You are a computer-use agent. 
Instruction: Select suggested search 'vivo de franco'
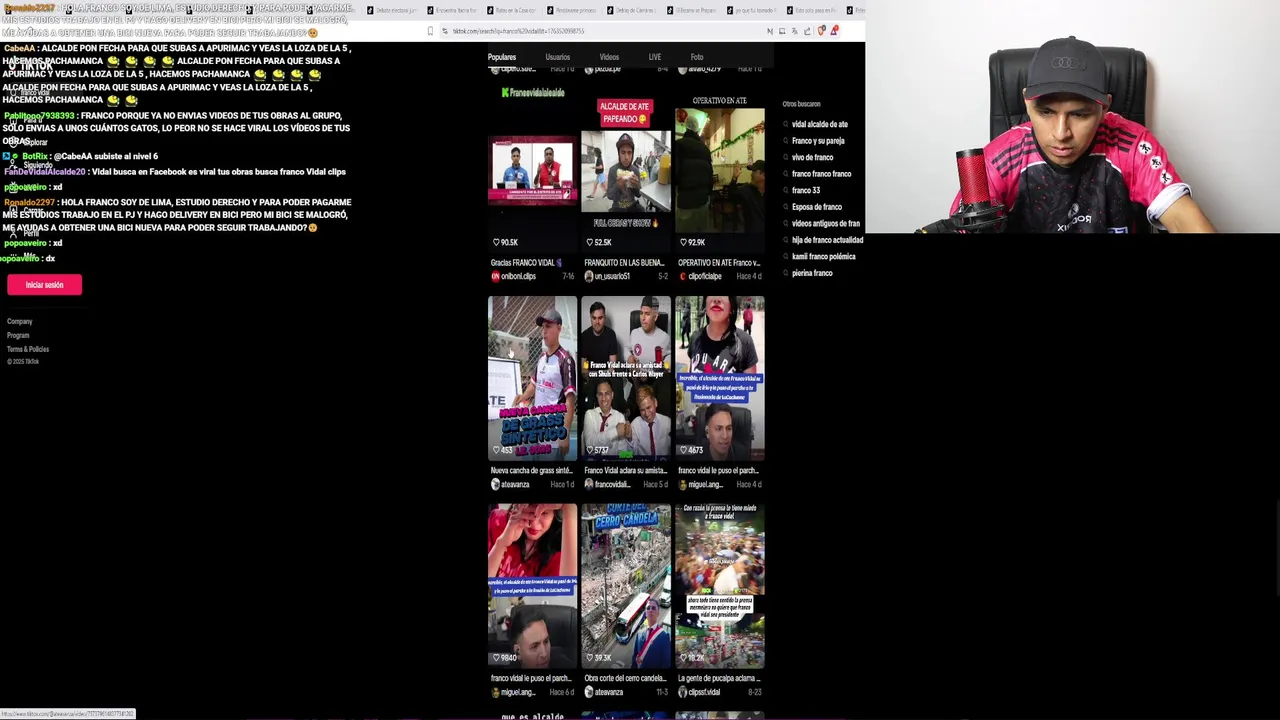(812, 157)
